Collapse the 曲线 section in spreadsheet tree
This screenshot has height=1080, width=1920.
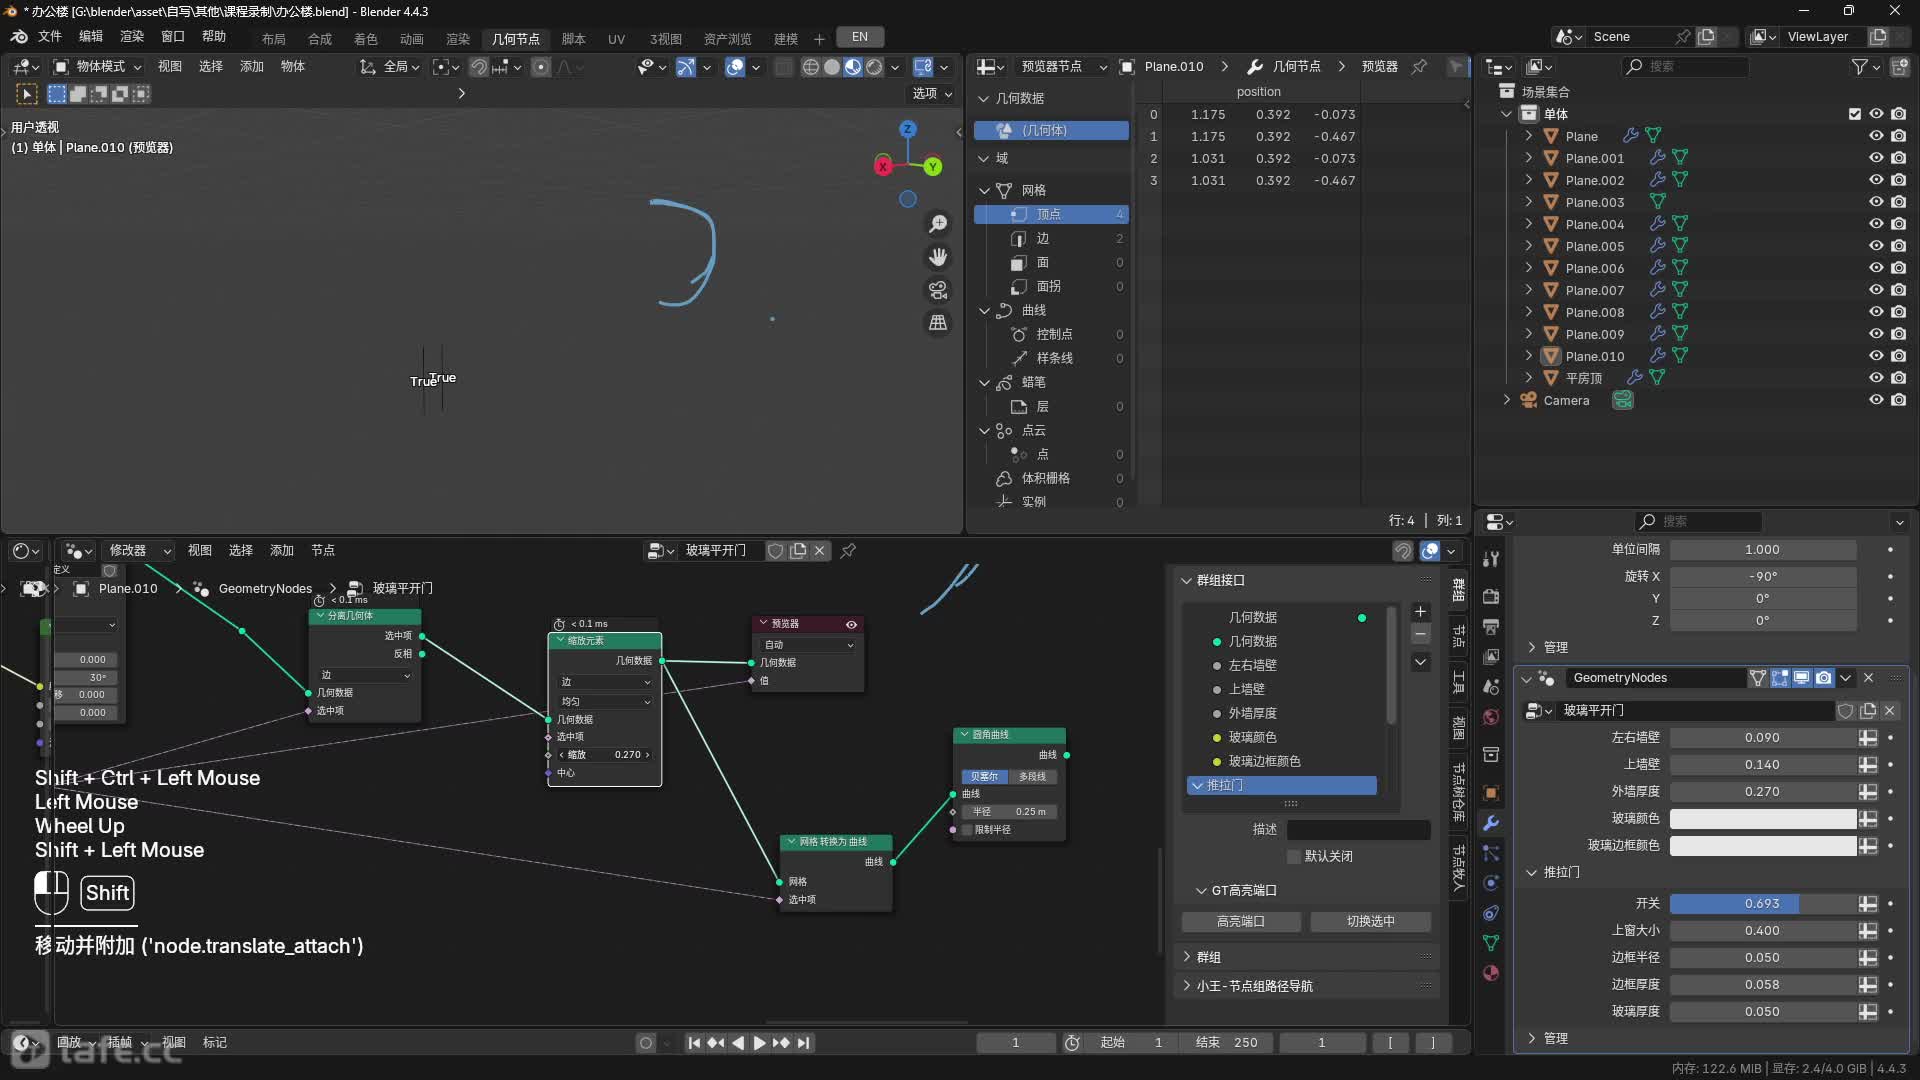[x=985, y=311]
